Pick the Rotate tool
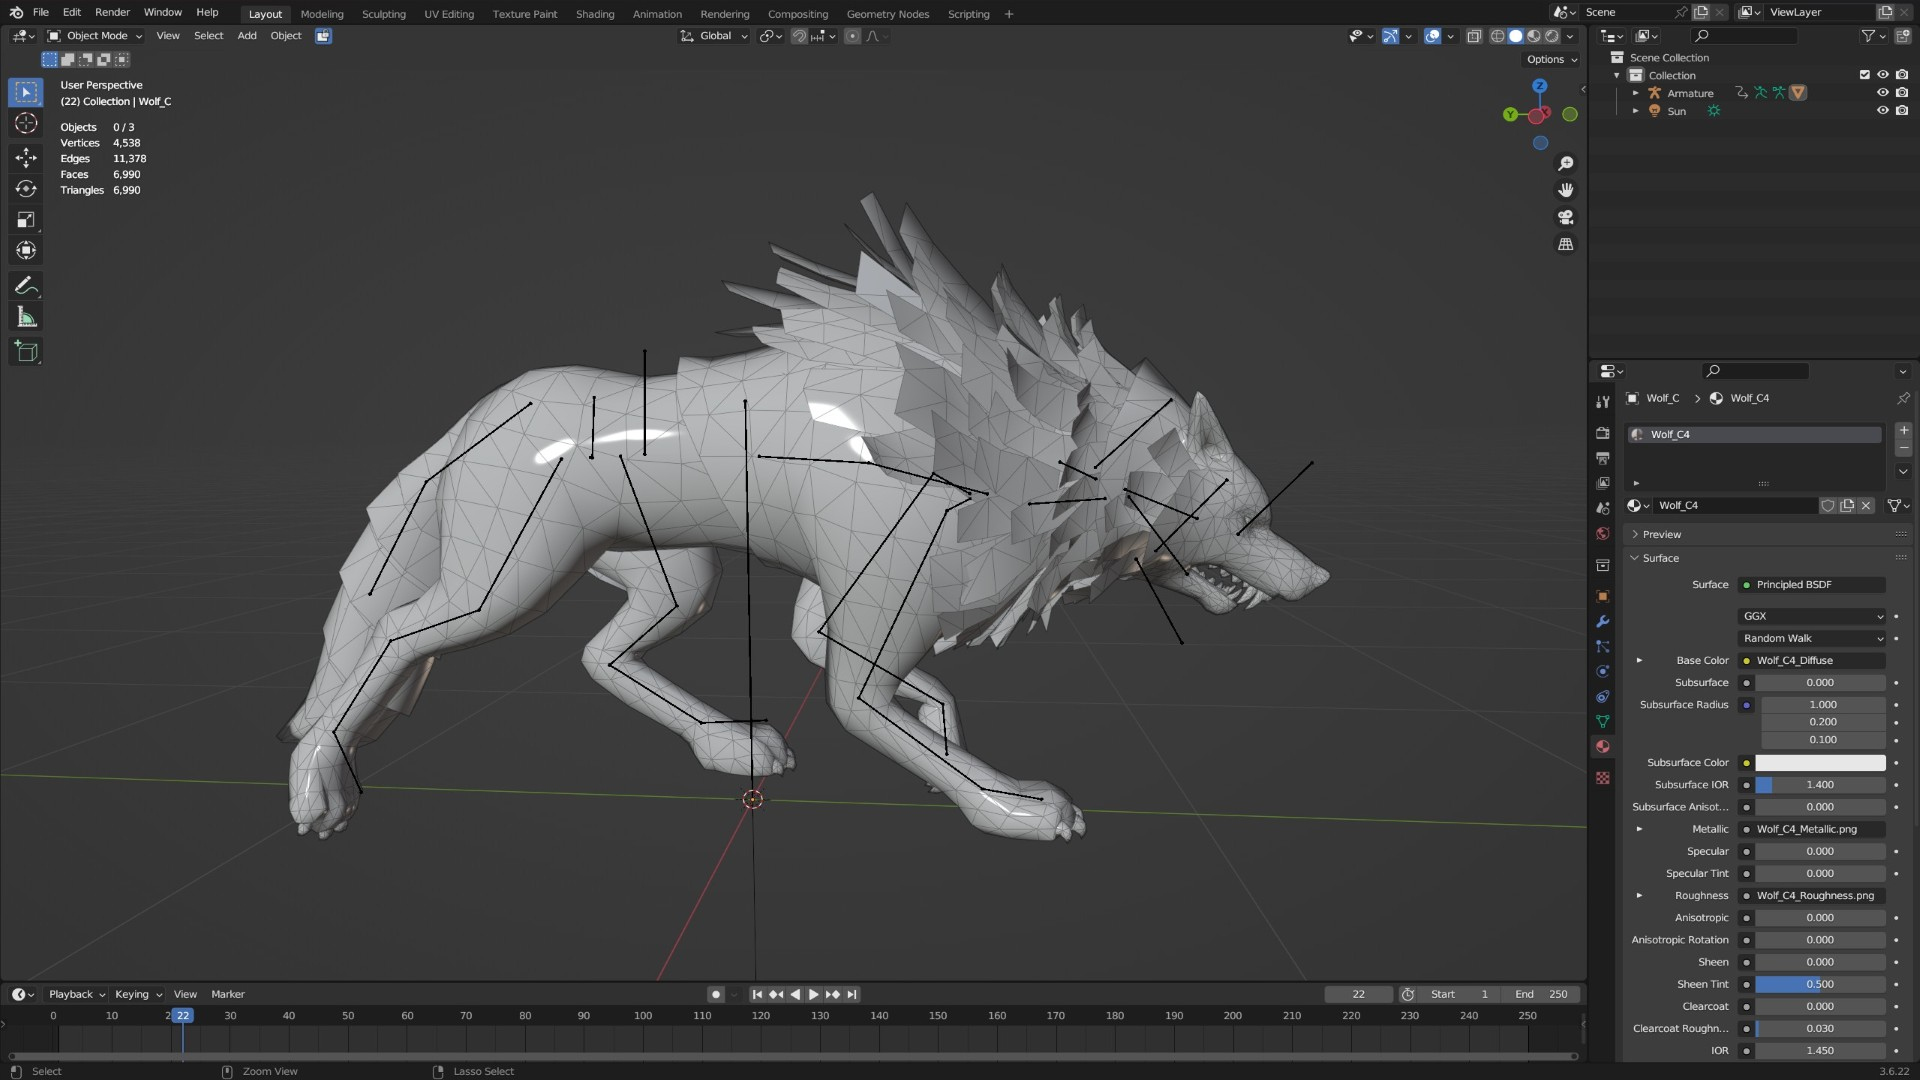This screenshot has width=1920, height=1080. (x=26, y=189)
